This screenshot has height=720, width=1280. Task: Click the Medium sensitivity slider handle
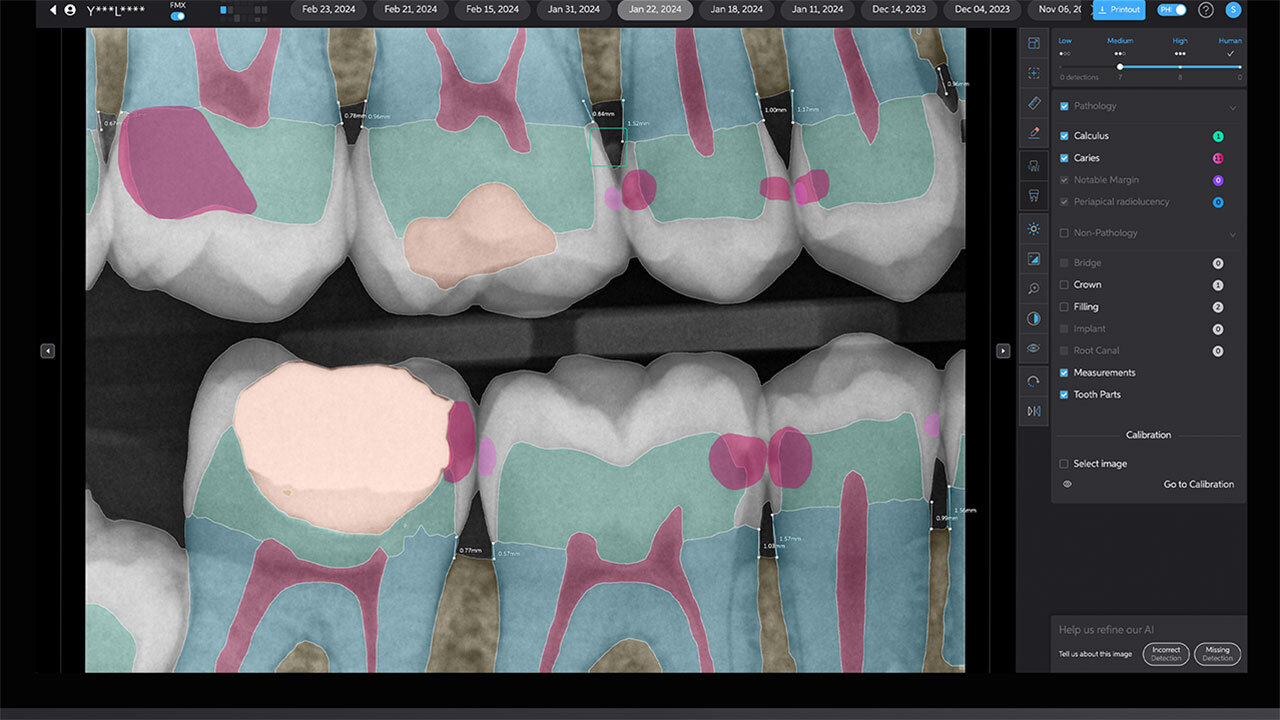click(1120, 67)
